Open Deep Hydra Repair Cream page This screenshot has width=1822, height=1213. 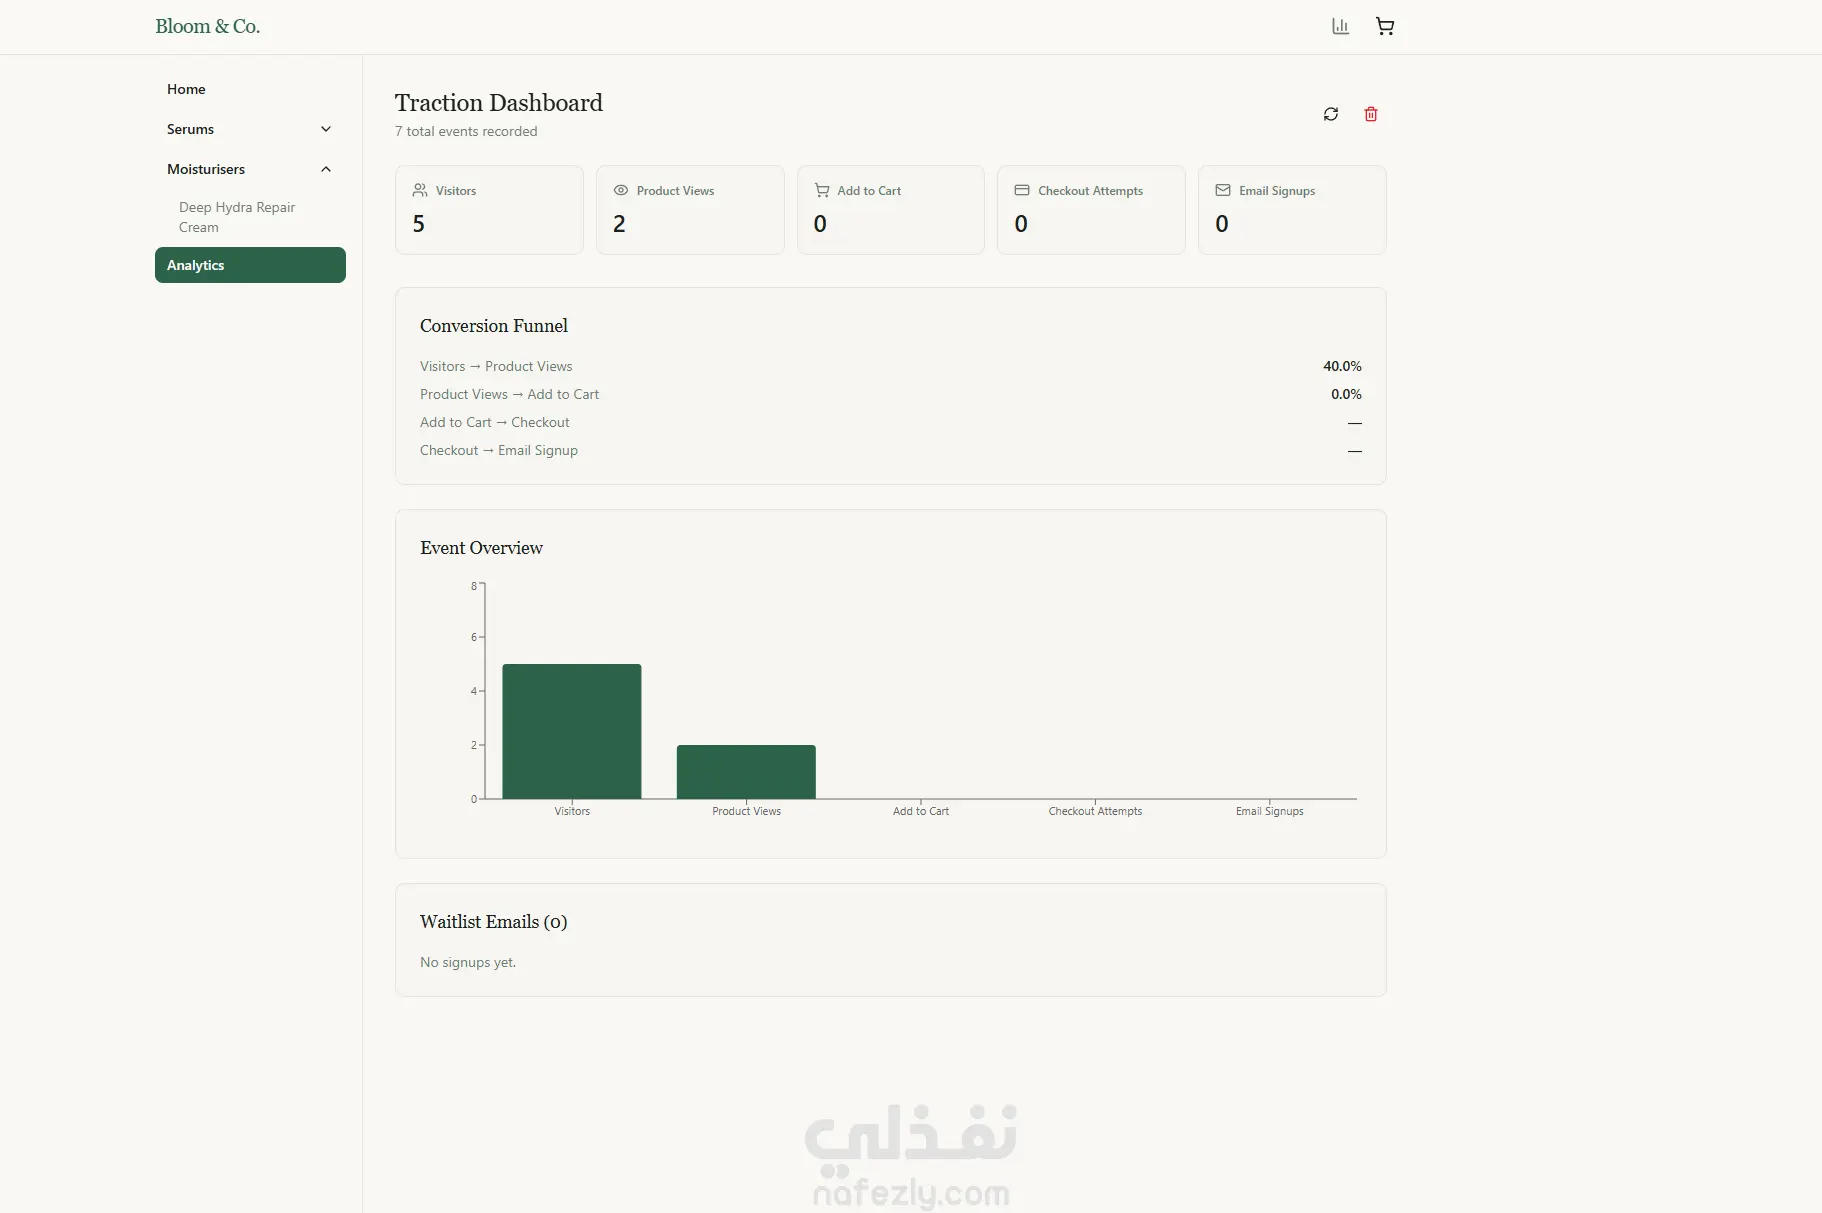[x=237, y=217]
